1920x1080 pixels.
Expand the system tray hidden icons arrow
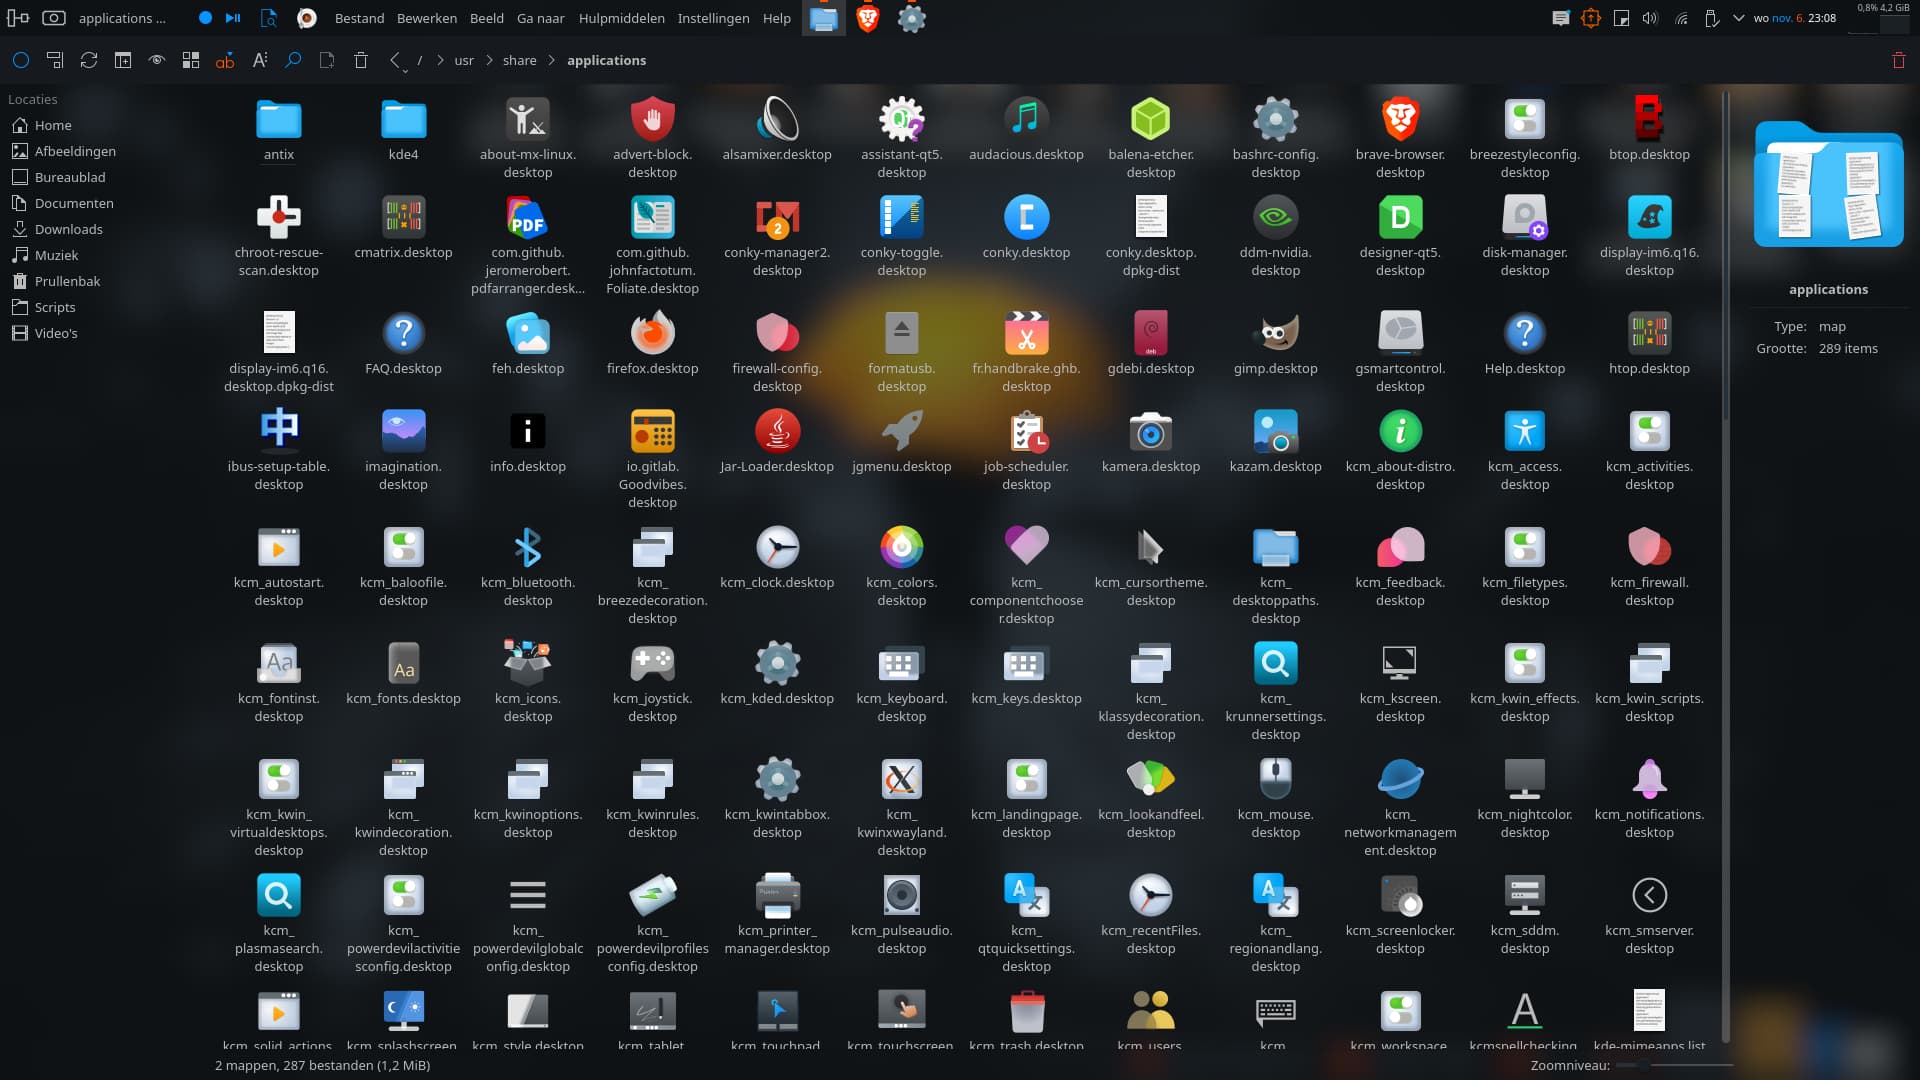tap(1739, 18)
